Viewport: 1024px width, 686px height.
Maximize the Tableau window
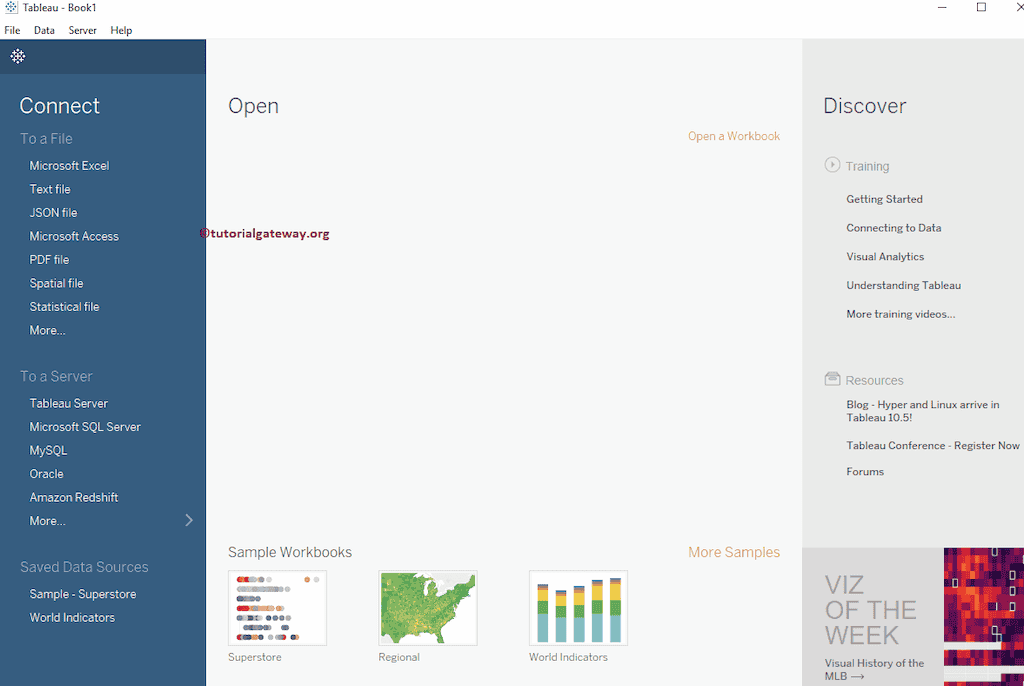981,7
